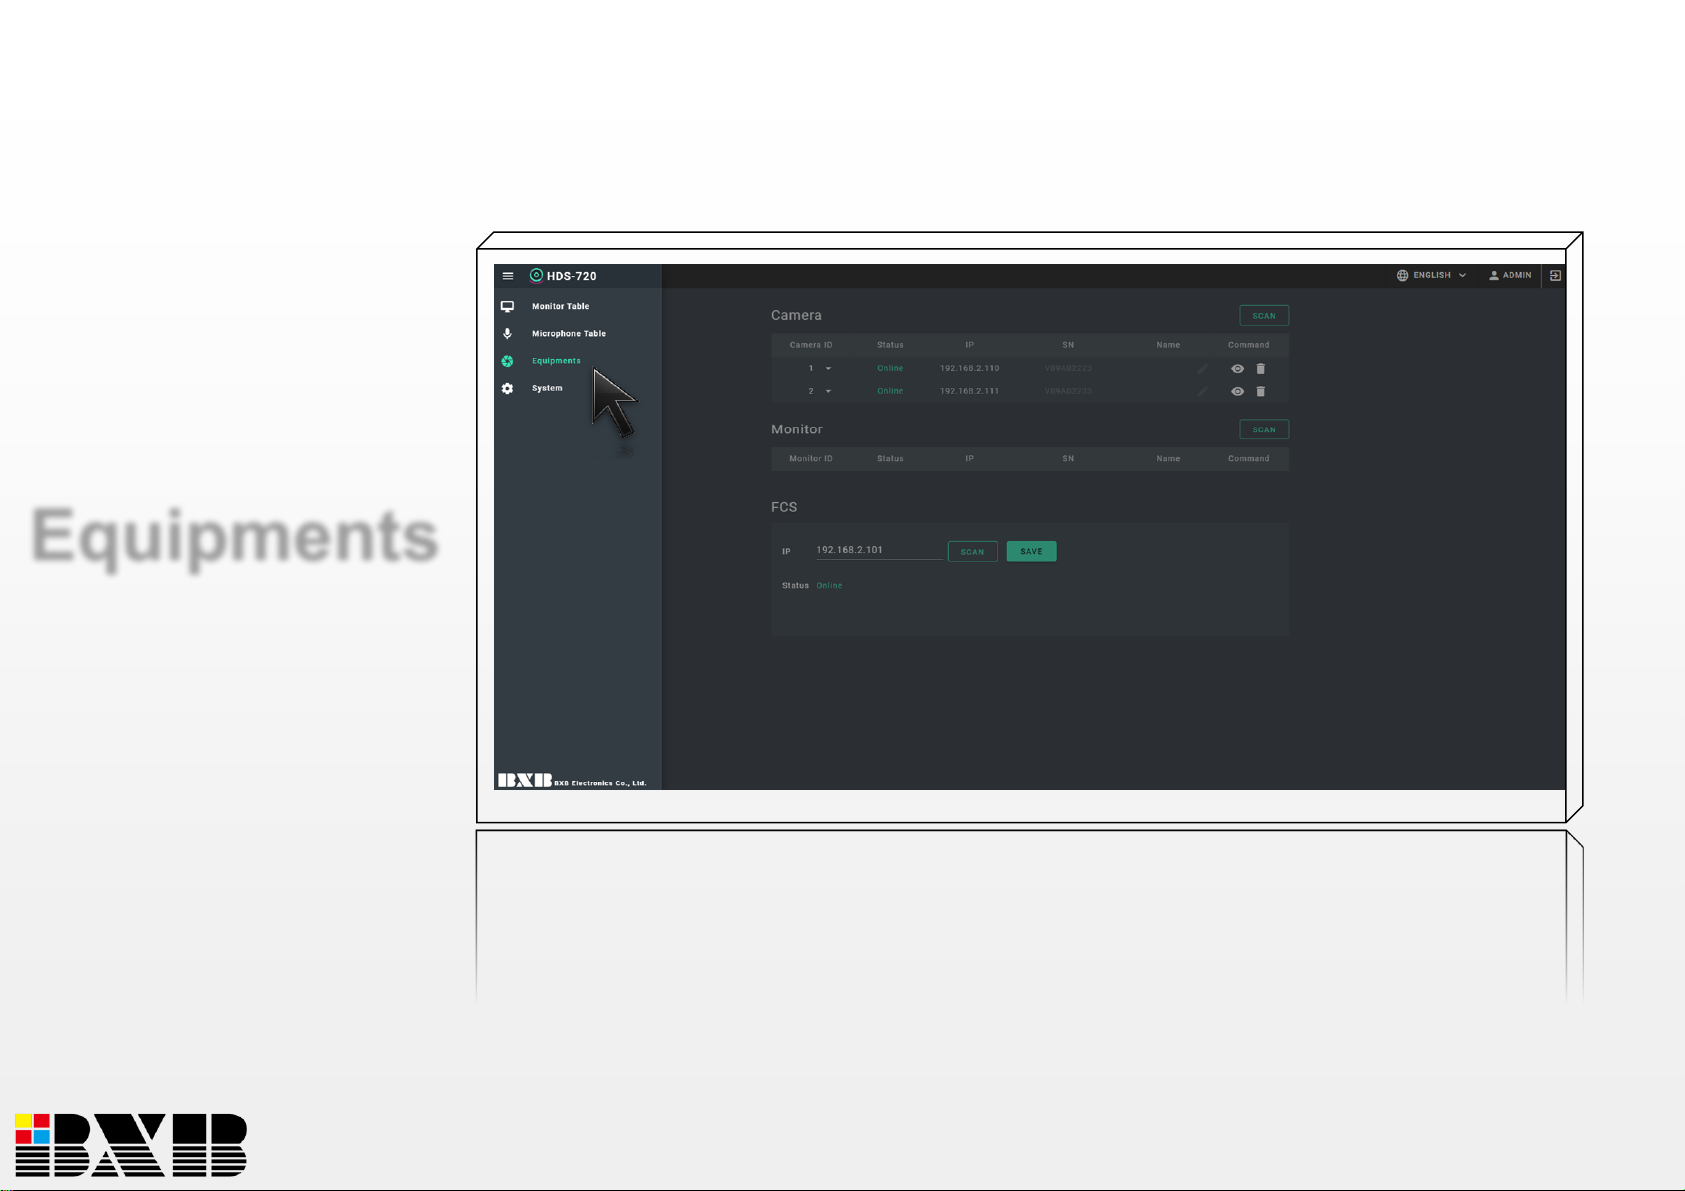Toggle preview eye for camera 1
This screenshot has width=1685, height=1191.
[x=1237, y=369]
